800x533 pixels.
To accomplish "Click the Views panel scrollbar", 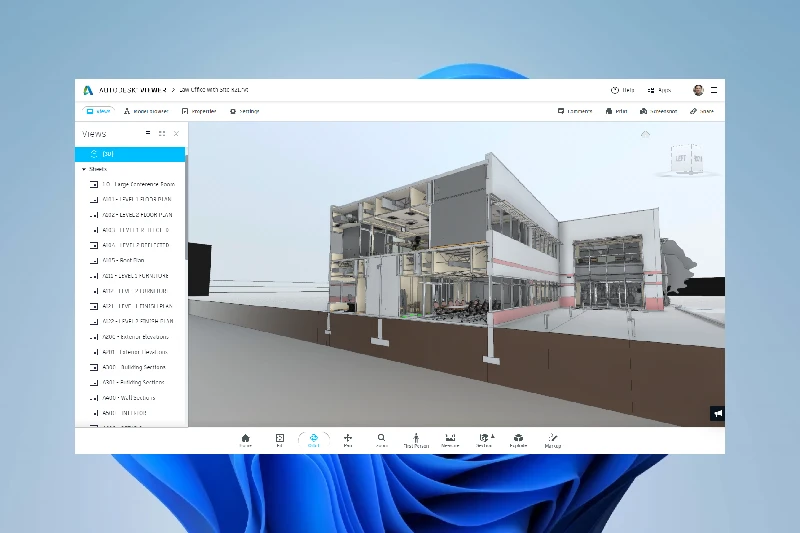I will [186, 207].
